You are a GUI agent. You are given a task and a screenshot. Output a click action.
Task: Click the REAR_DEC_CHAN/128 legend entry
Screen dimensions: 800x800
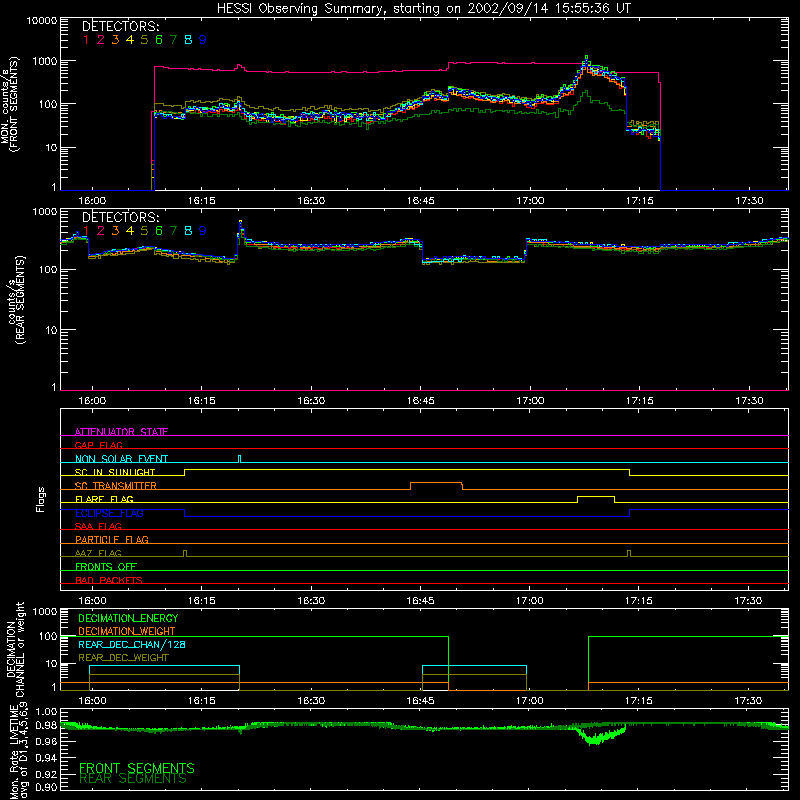coord(132,644)
